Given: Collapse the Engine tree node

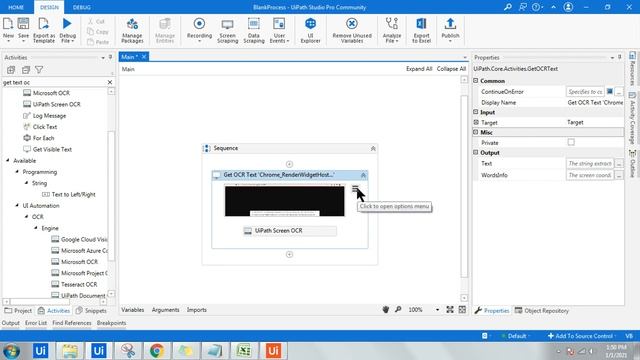Looking at the screenshot, I should tap(36, 228).
